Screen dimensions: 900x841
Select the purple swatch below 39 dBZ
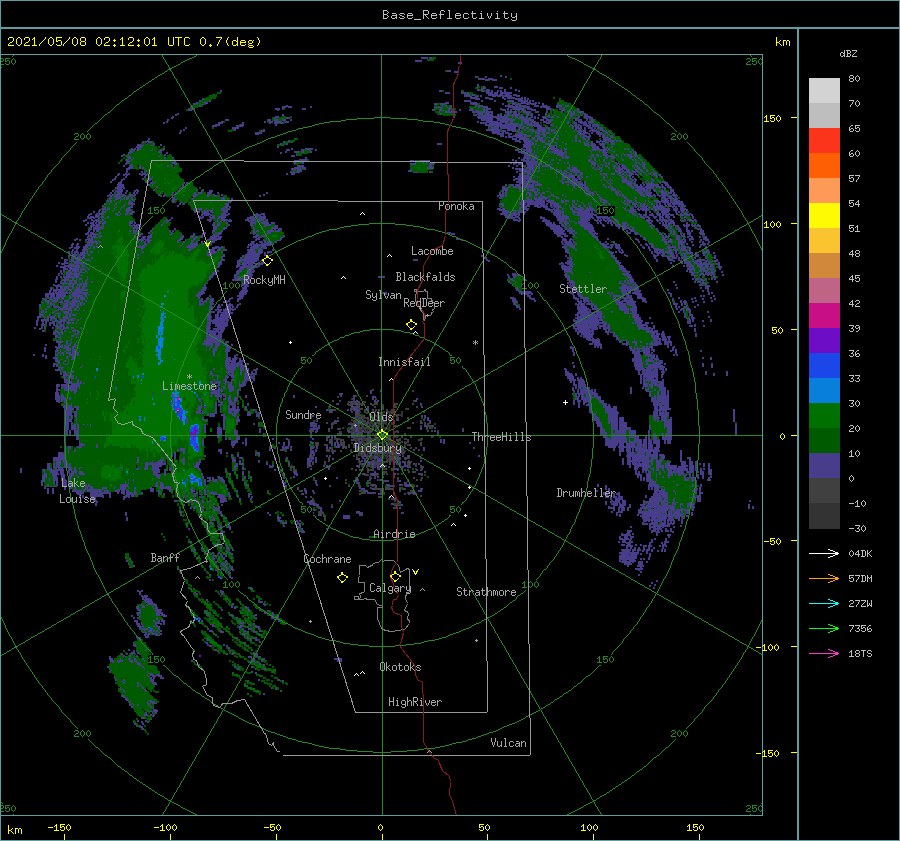(824, 341)
